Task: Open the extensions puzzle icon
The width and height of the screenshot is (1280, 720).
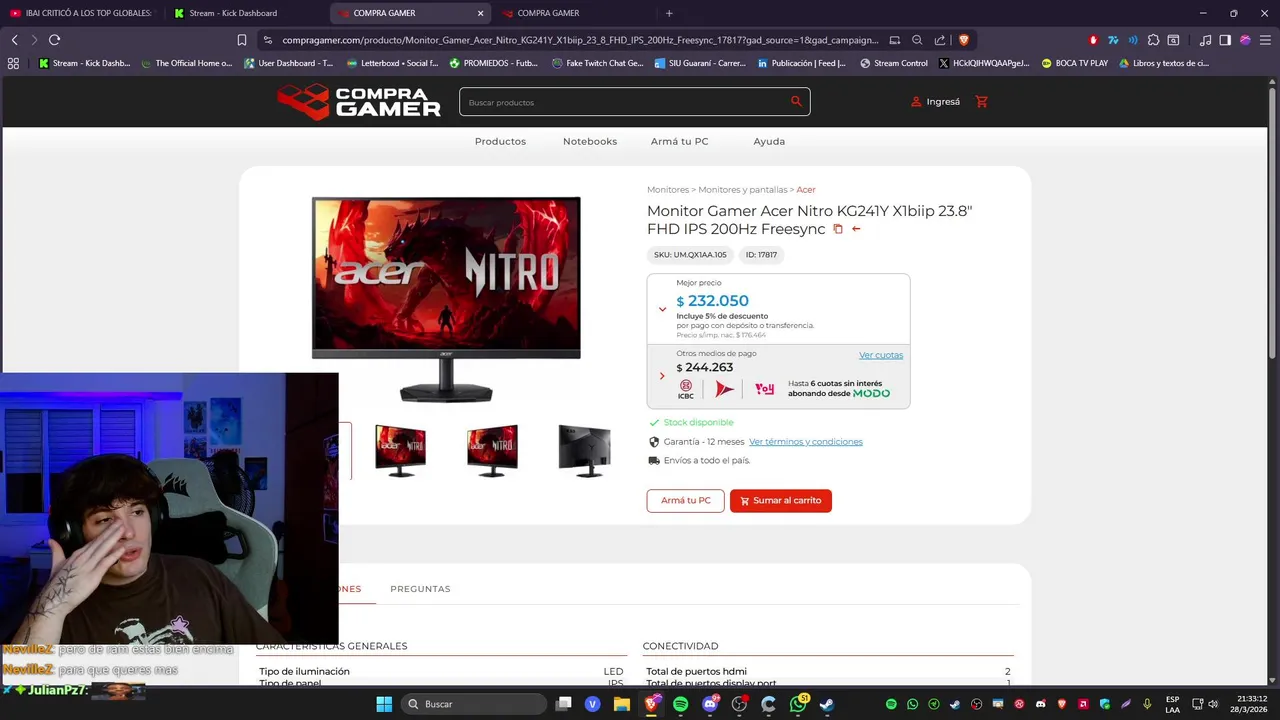Action: pyautogui.click(x=1153, y=40)
